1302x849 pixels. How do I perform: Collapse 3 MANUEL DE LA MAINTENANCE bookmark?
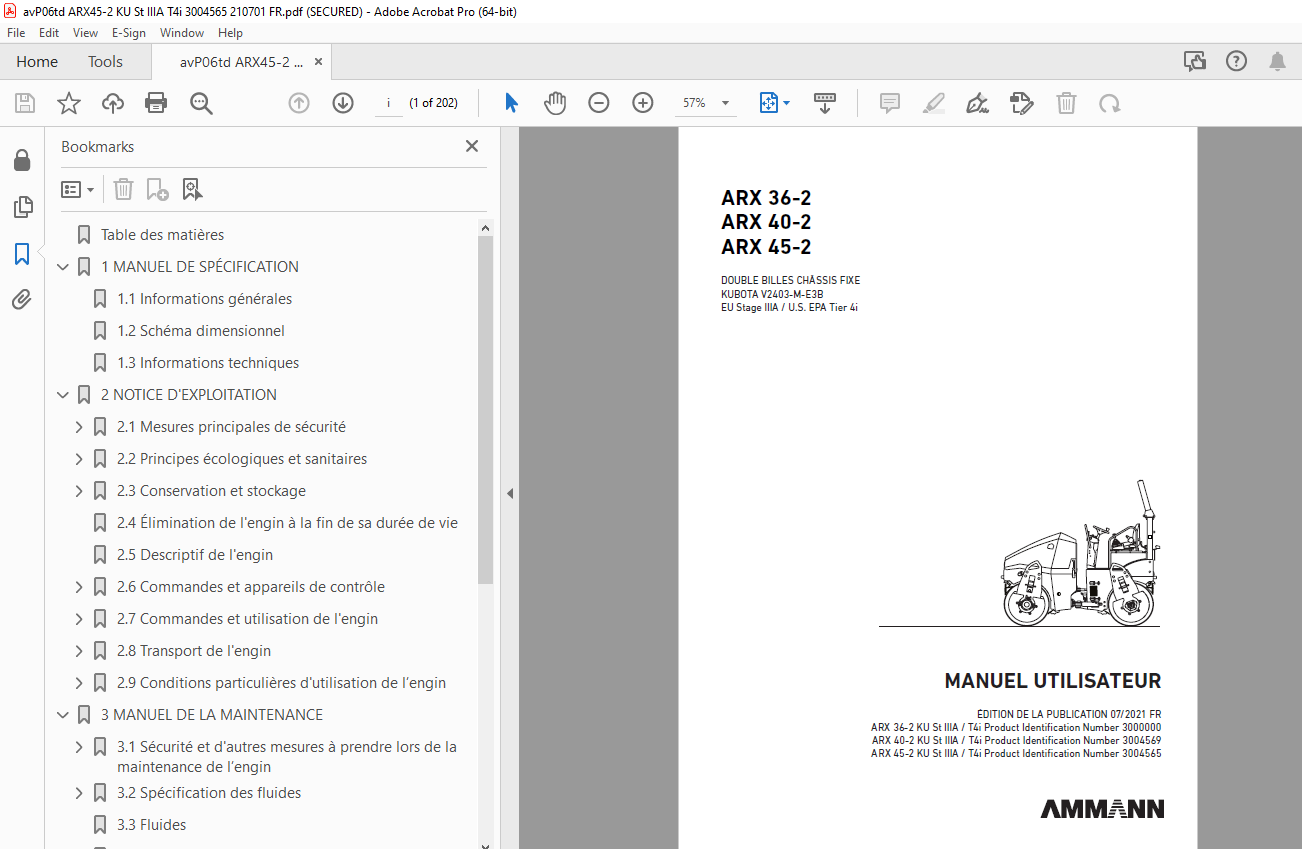point(64,715)
